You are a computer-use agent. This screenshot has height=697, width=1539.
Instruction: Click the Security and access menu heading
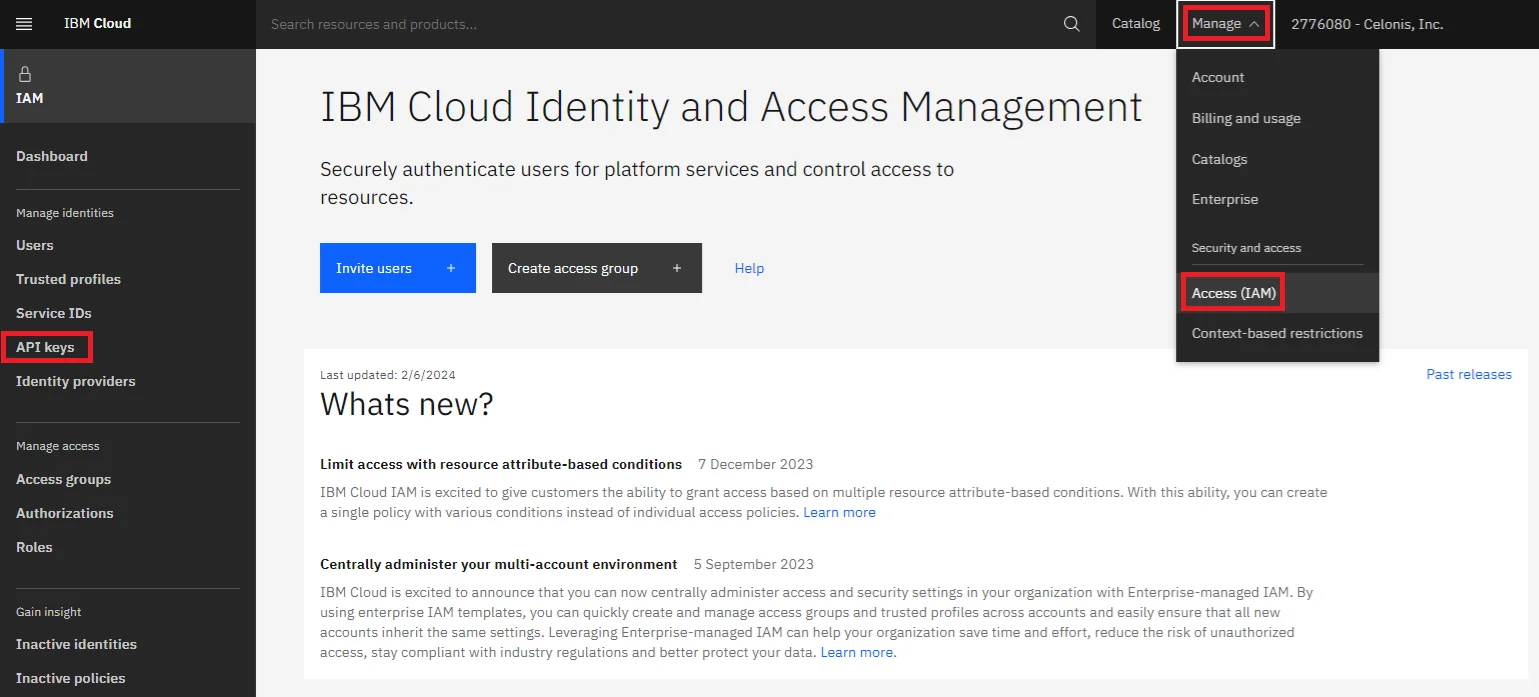tap(1246, 248)
